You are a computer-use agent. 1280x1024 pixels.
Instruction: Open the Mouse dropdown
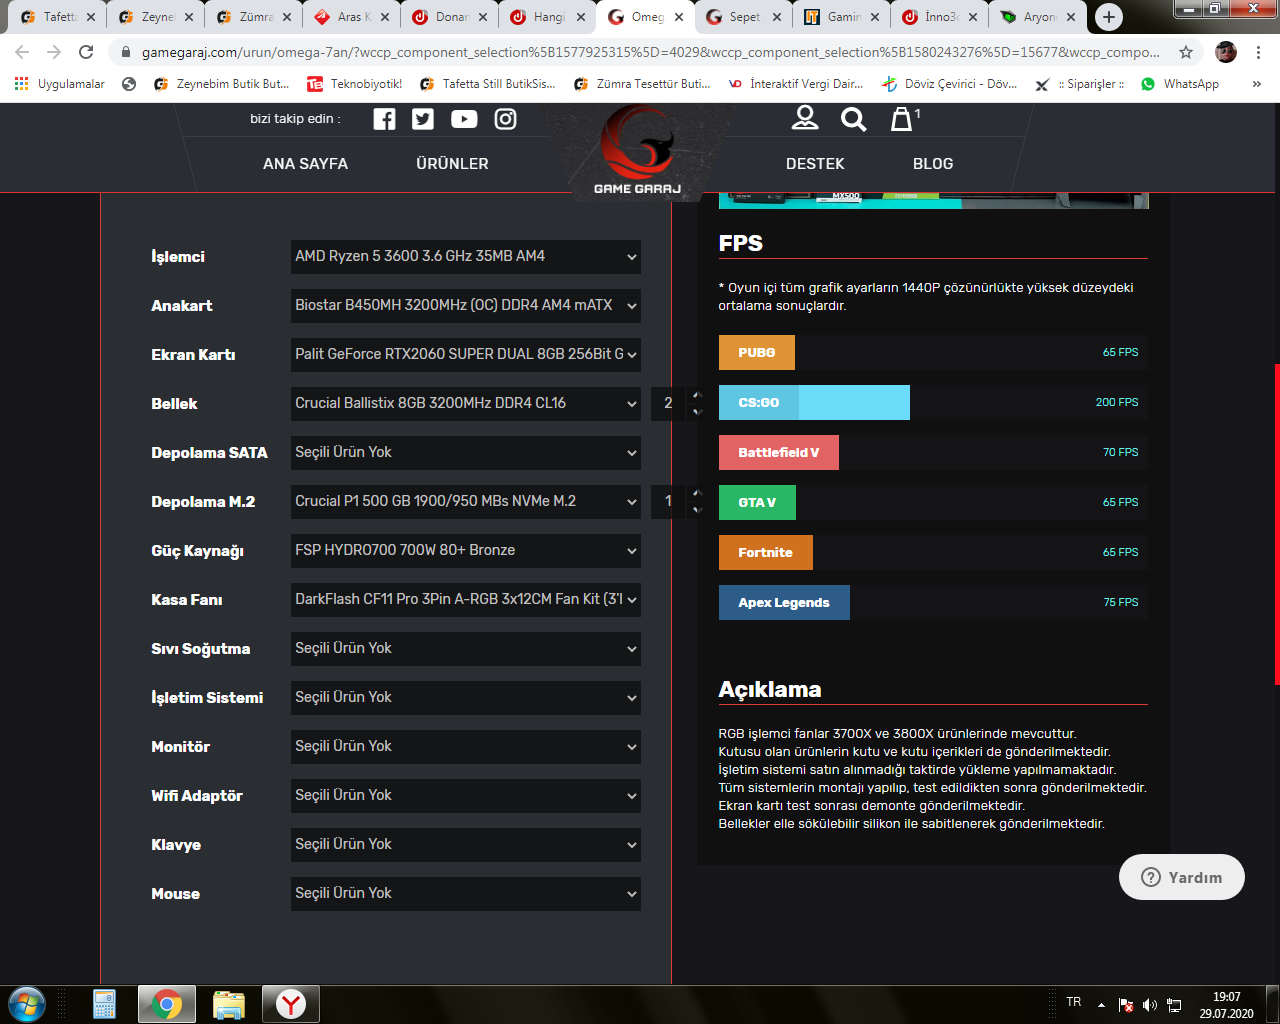coord(466,893)
